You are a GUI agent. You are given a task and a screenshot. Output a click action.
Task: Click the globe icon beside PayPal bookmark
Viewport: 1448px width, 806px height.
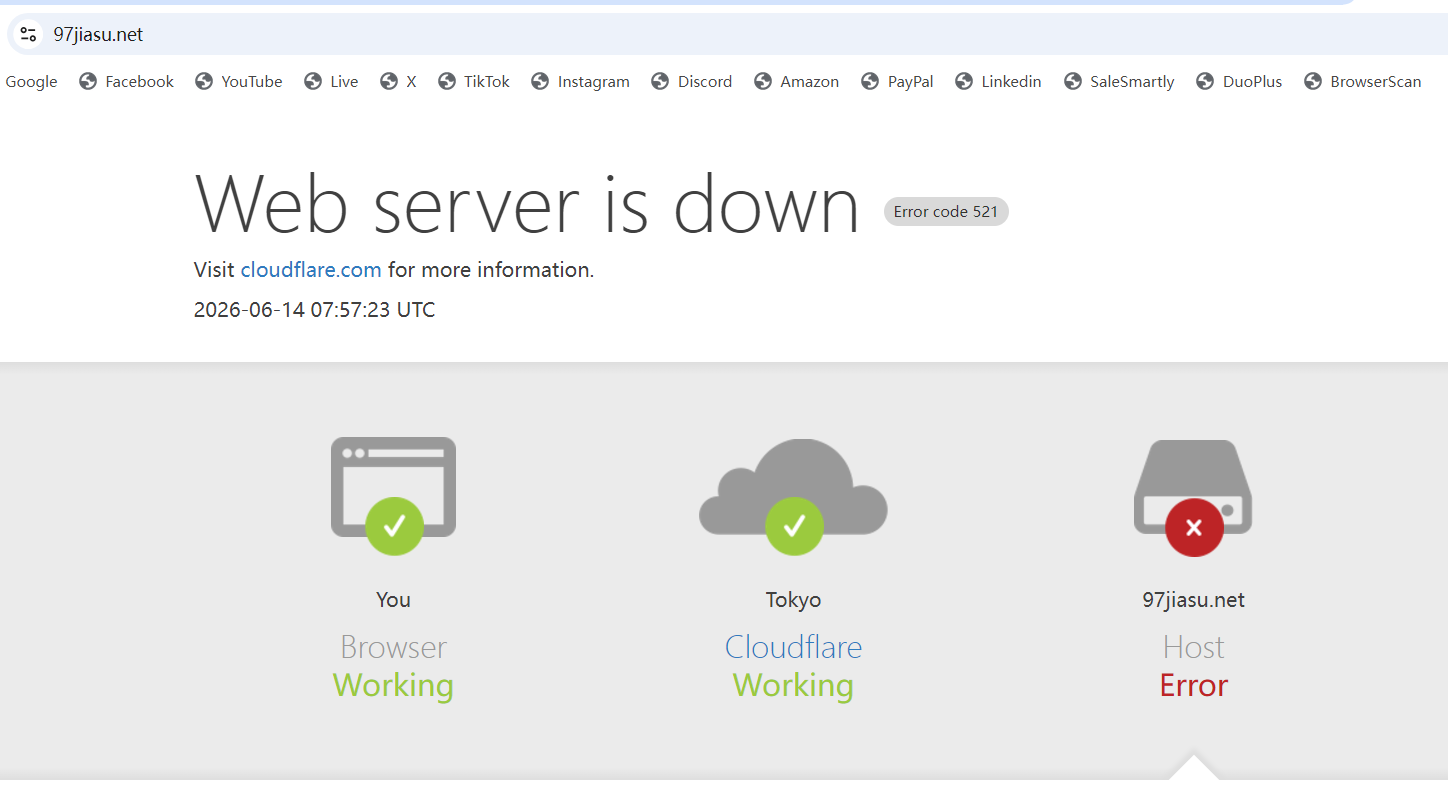click(870, 82)
